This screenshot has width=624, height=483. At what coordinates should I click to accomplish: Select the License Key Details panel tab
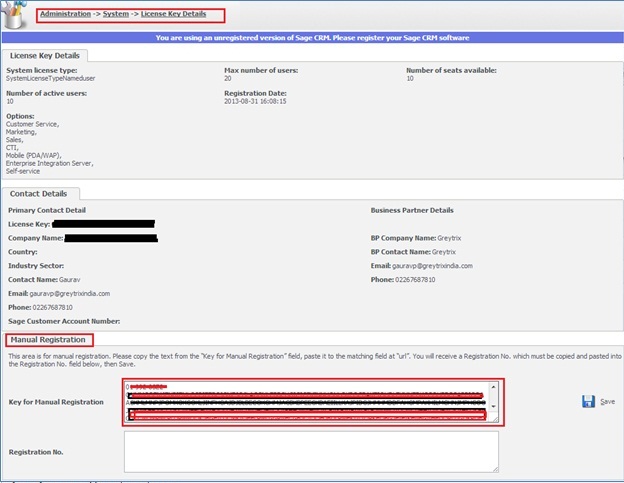pos(46,56)
